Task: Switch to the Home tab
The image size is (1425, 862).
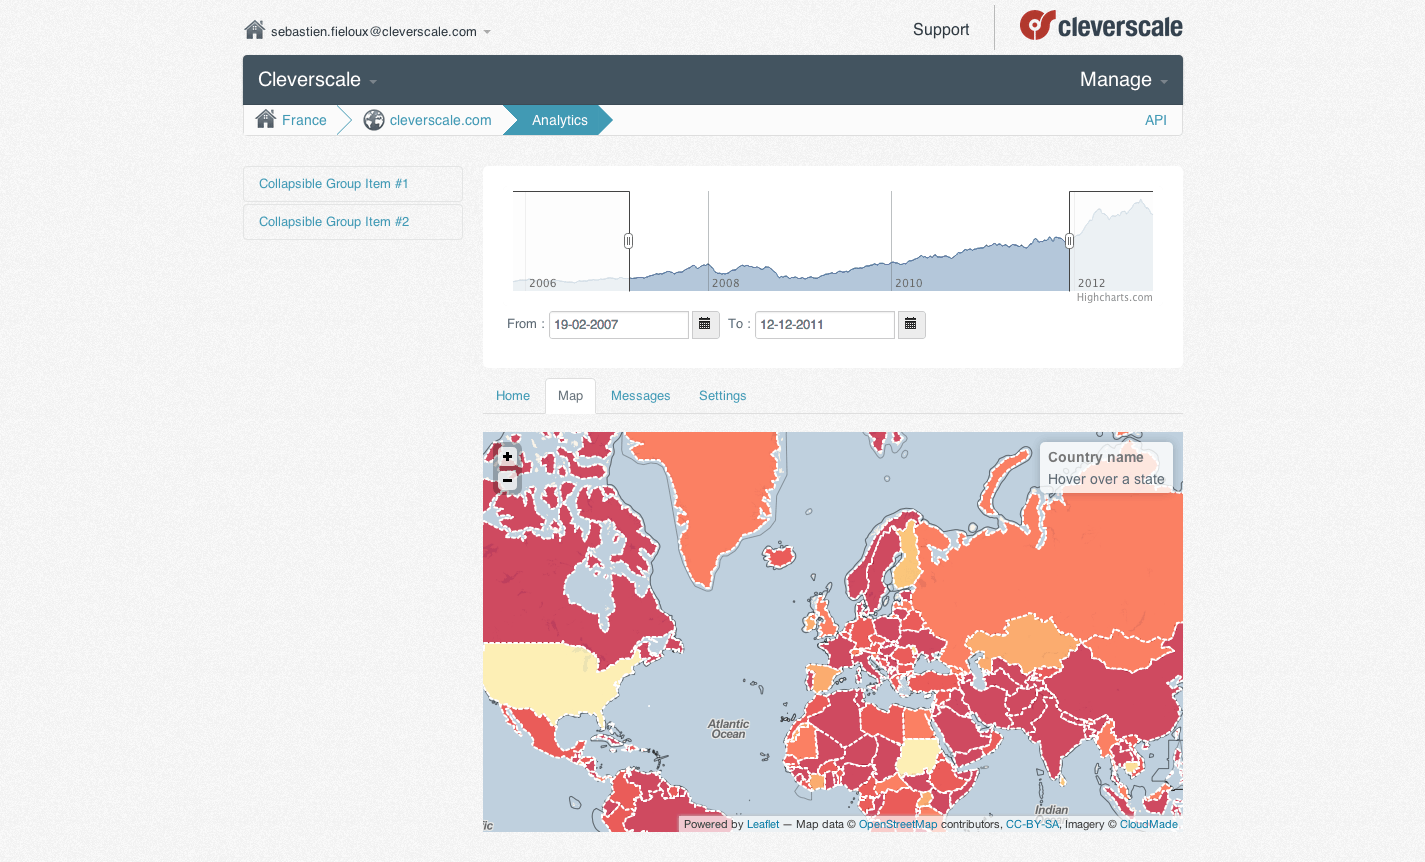Action: (x=513, y=396)
